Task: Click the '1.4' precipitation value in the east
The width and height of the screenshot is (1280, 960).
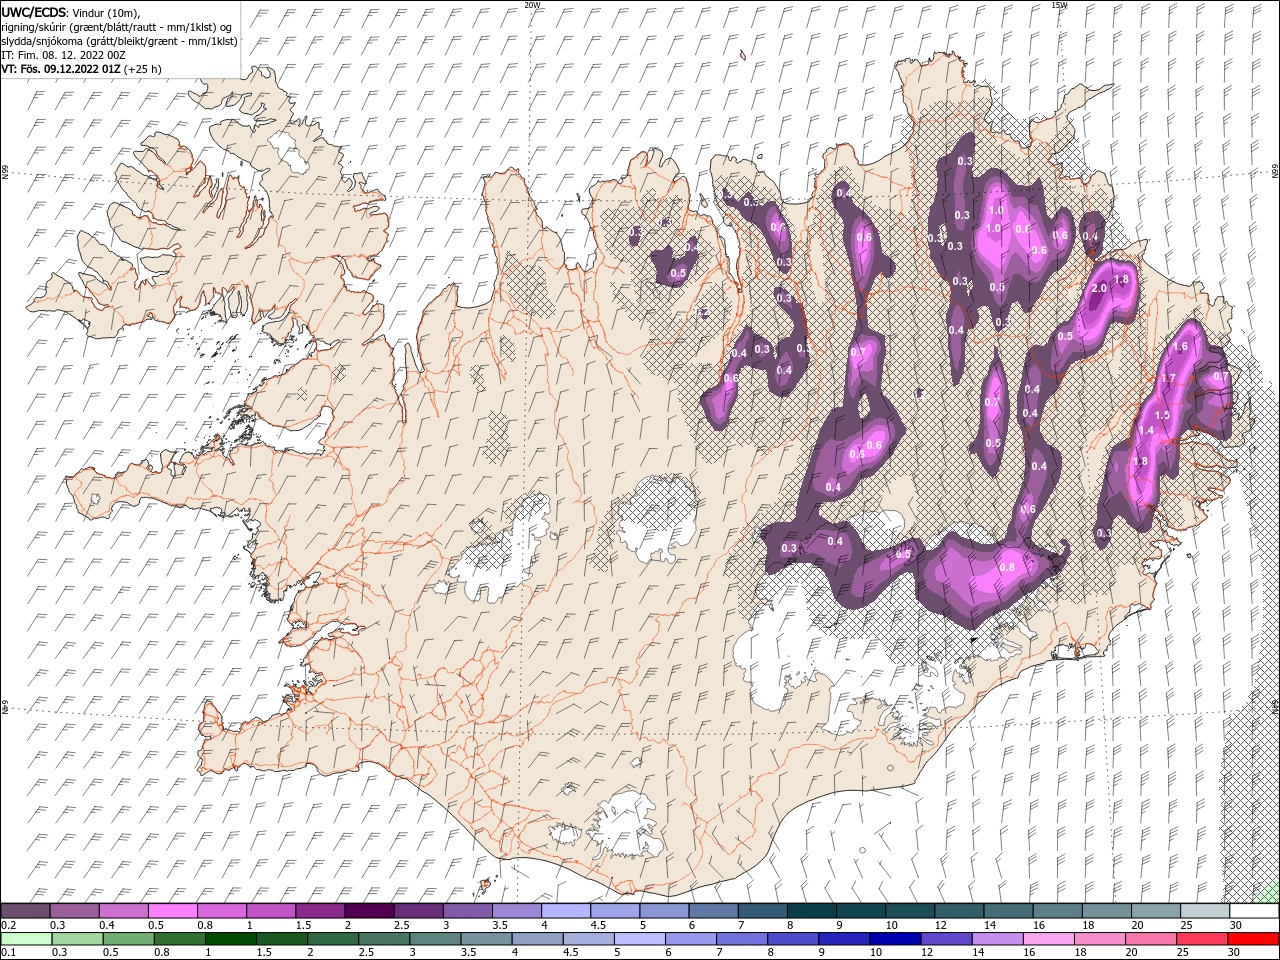Action: 1146,430
